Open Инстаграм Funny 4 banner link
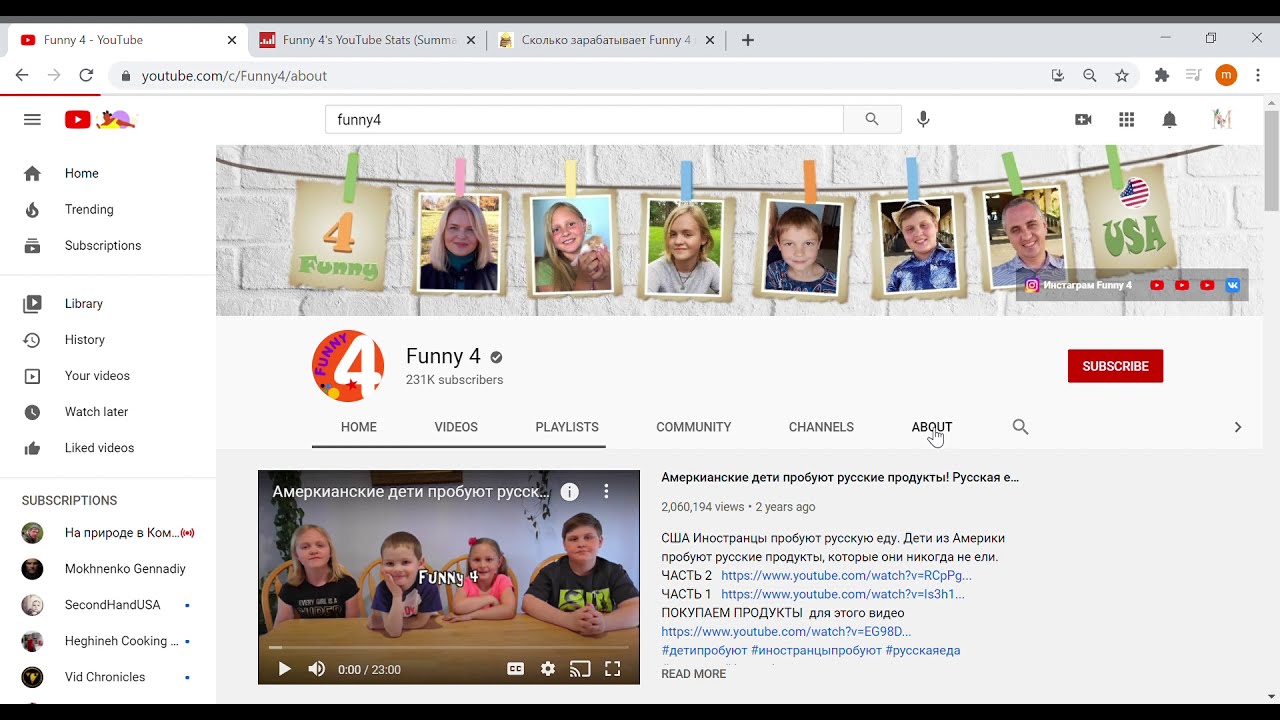Screen dimensions: 1280x720 pyautogui.click(x=1079, y=285)
